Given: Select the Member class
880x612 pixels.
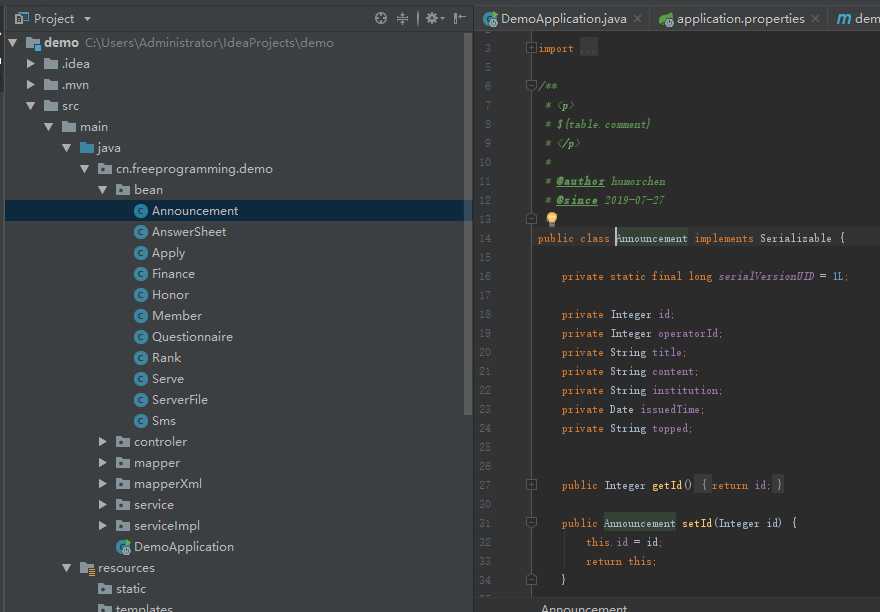Looking at the screenshot, I should coord(177,316).
